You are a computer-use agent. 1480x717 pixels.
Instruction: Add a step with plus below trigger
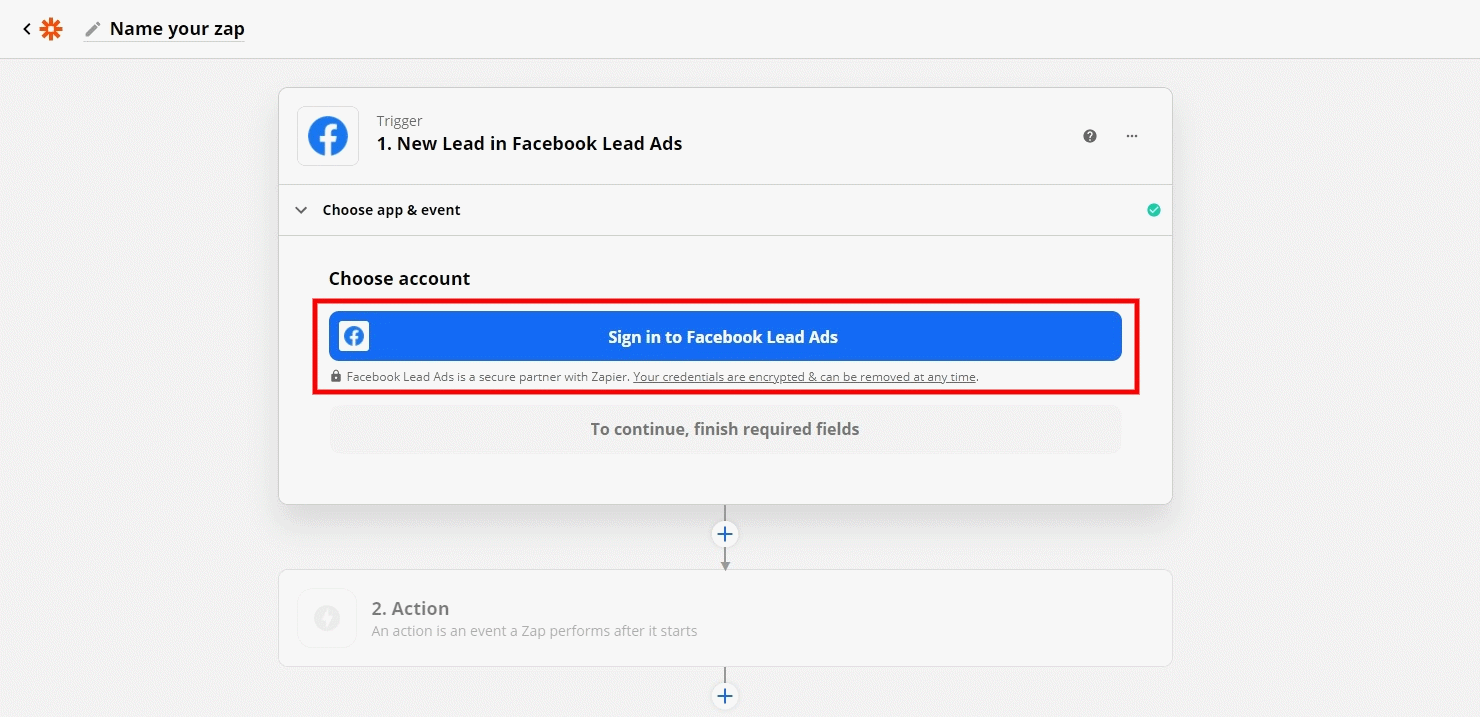point(725,534)
